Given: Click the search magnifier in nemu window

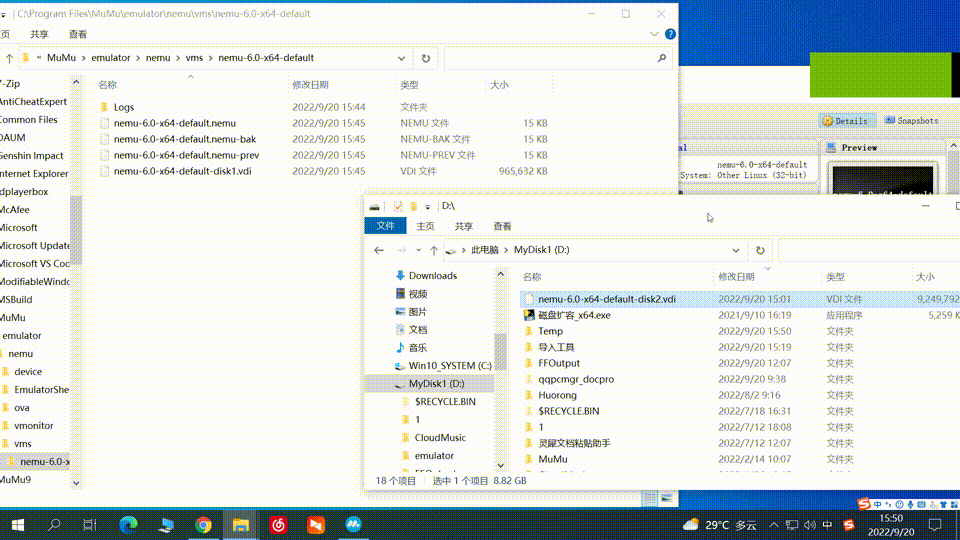Looking at the screenshot, I should point(662,58).
